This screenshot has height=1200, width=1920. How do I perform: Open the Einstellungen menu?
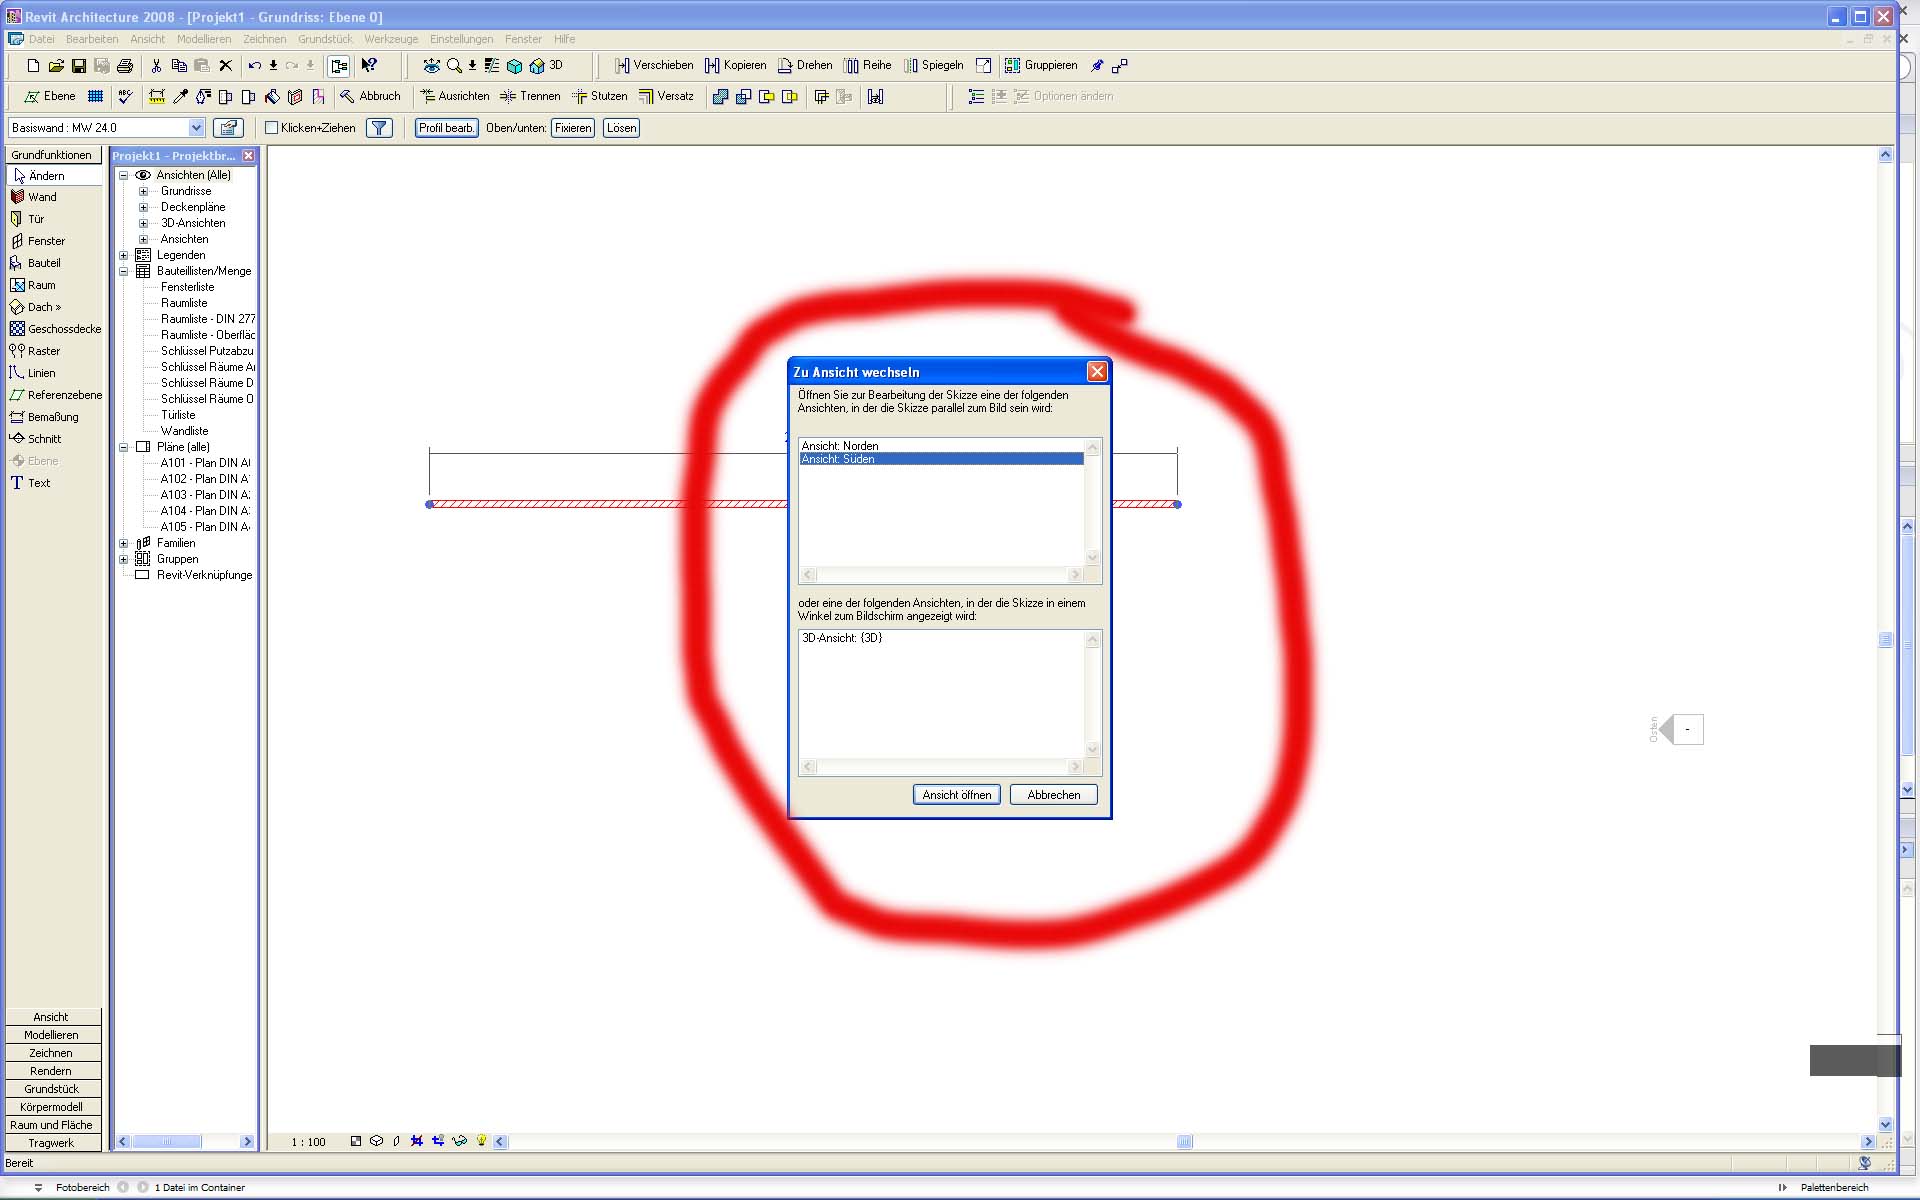pyautogui.click(x=462, y=39)
